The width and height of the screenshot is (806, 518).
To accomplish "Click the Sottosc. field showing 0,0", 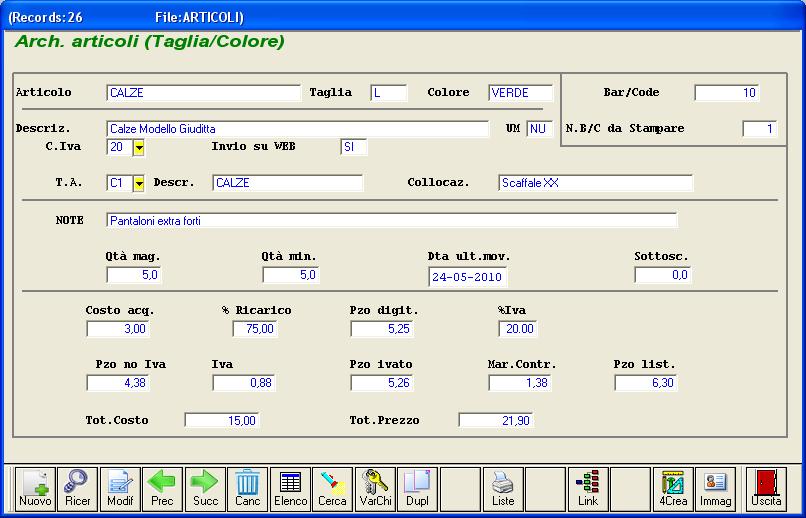I will (663, 275).
